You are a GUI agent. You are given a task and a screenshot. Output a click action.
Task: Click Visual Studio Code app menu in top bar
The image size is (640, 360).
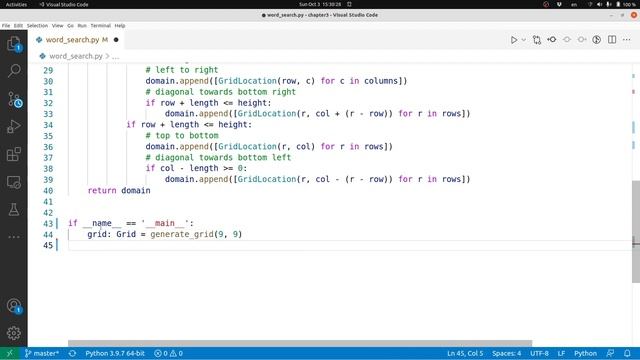64,4
